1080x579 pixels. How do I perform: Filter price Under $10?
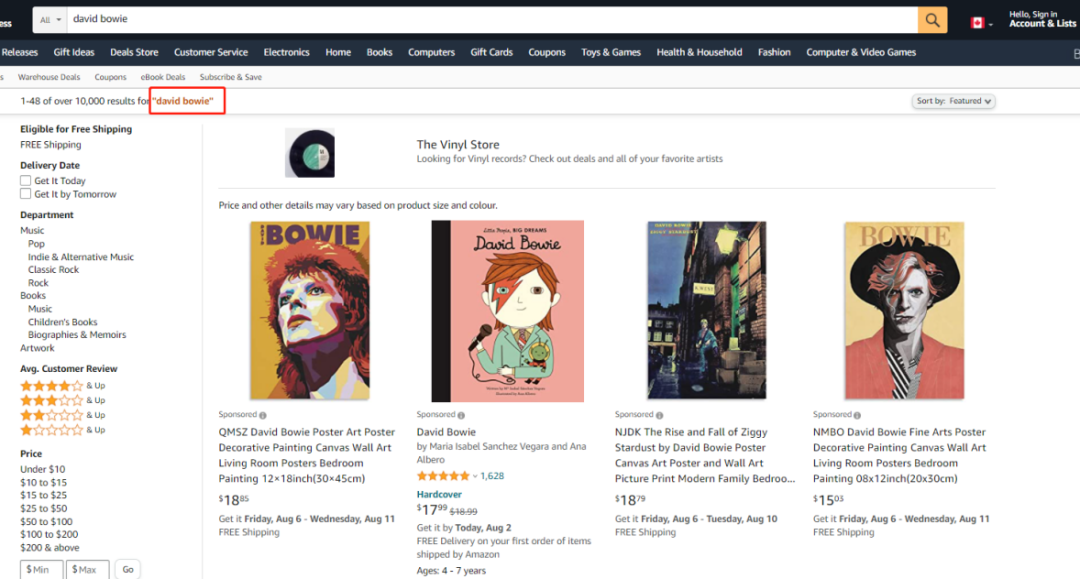[x=42, y=470]
